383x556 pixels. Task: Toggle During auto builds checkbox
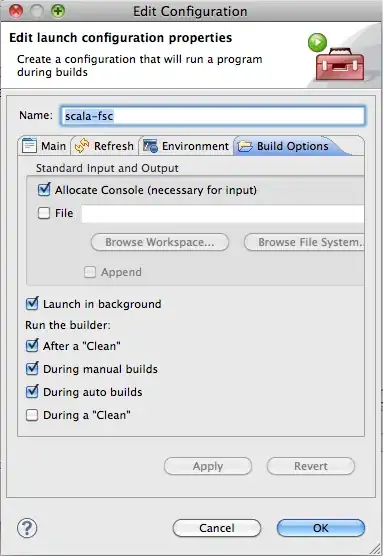(x=32, y=391)
